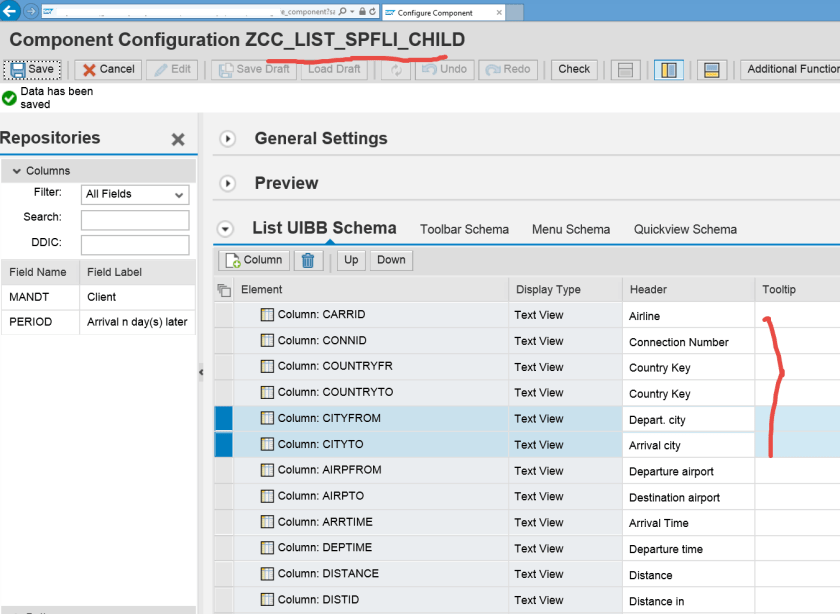Toggle the left-panel layout icon in the toolbar
The width and height of the screenshot is (840, 614).
(669, 70)
